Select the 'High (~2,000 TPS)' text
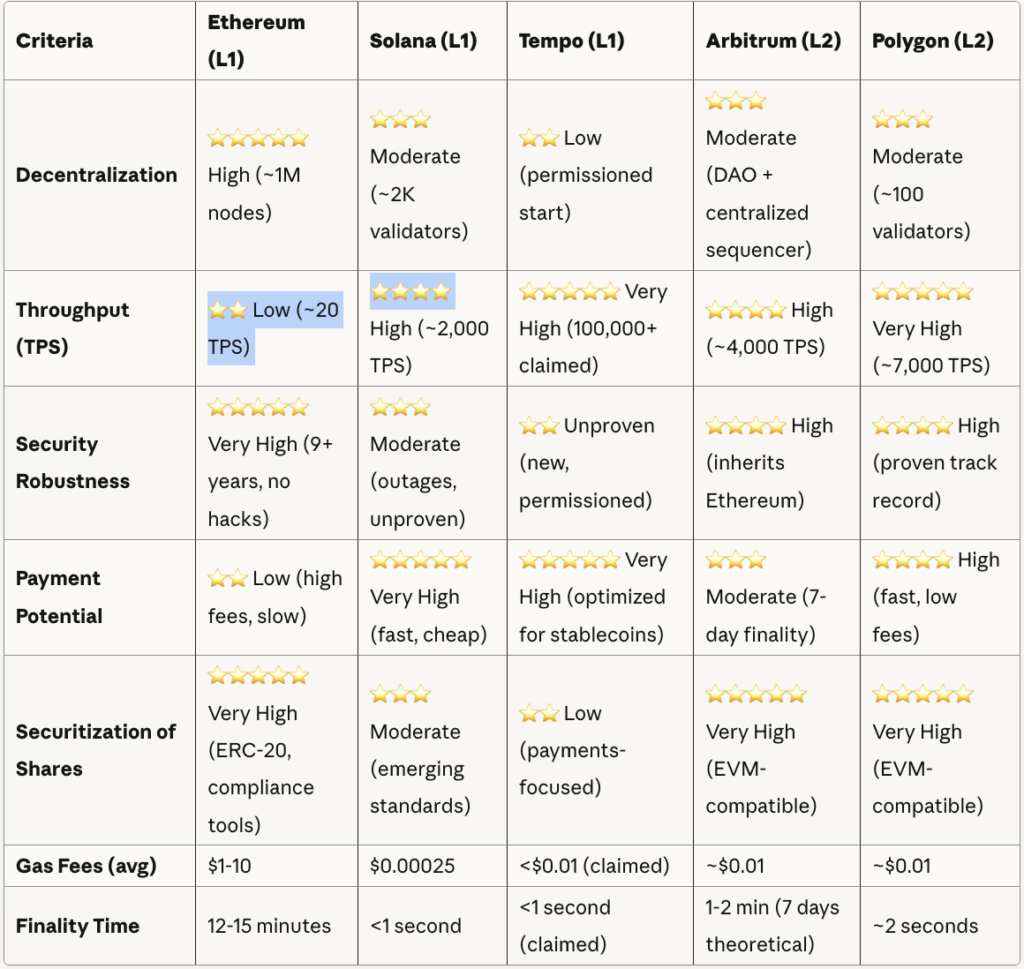The height and width of the screenshot is (969, 1024). [x=429, y=347]
